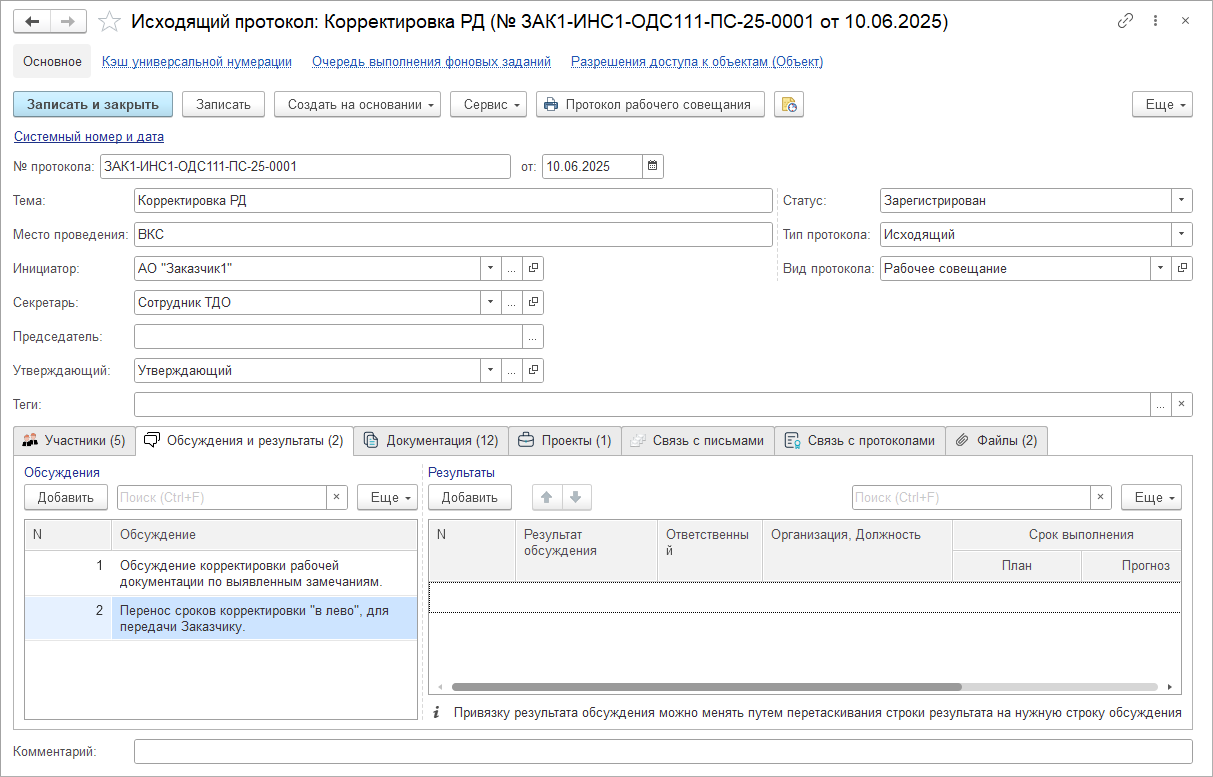The height and width of the screenshot is (777, 1213).
Task: Click the back navigation arrow
Action: 32,21
